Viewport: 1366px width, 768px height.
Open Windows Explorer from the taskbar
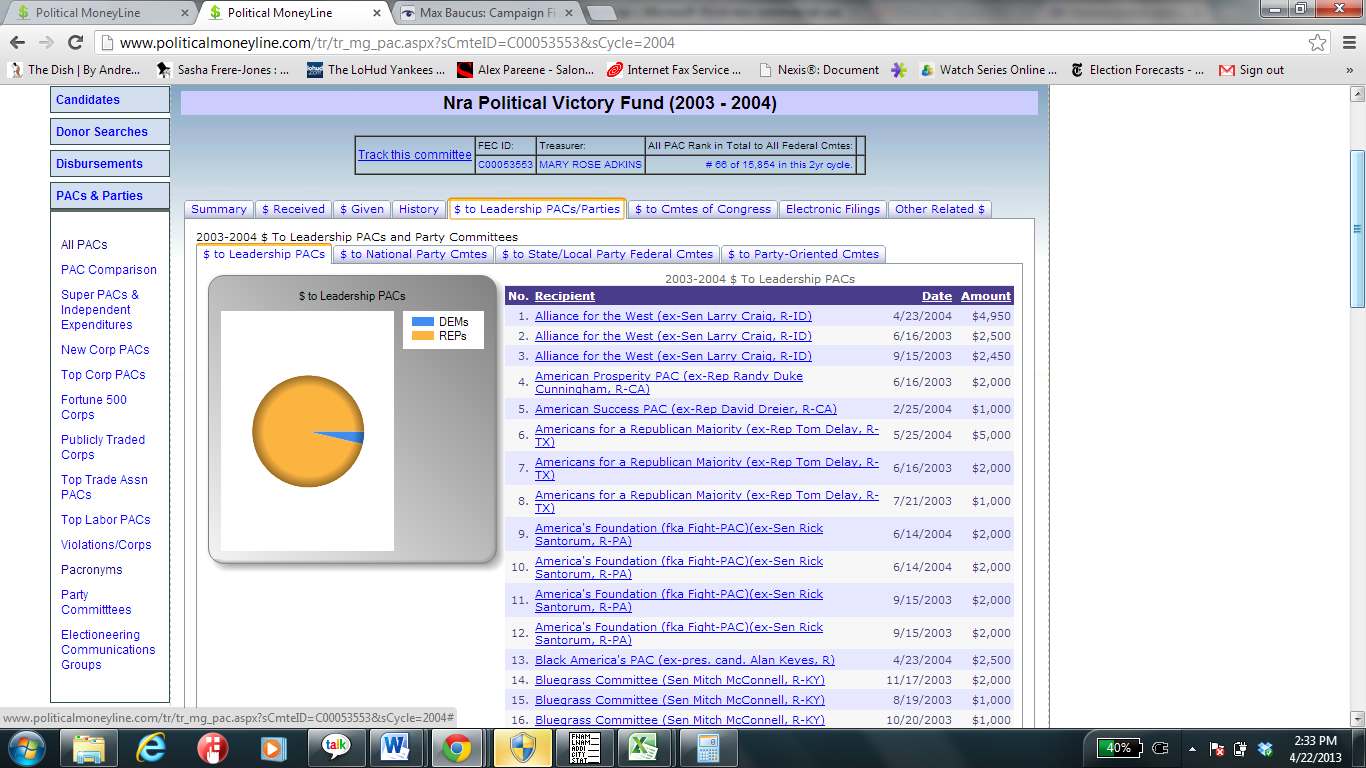pos(88,747)
